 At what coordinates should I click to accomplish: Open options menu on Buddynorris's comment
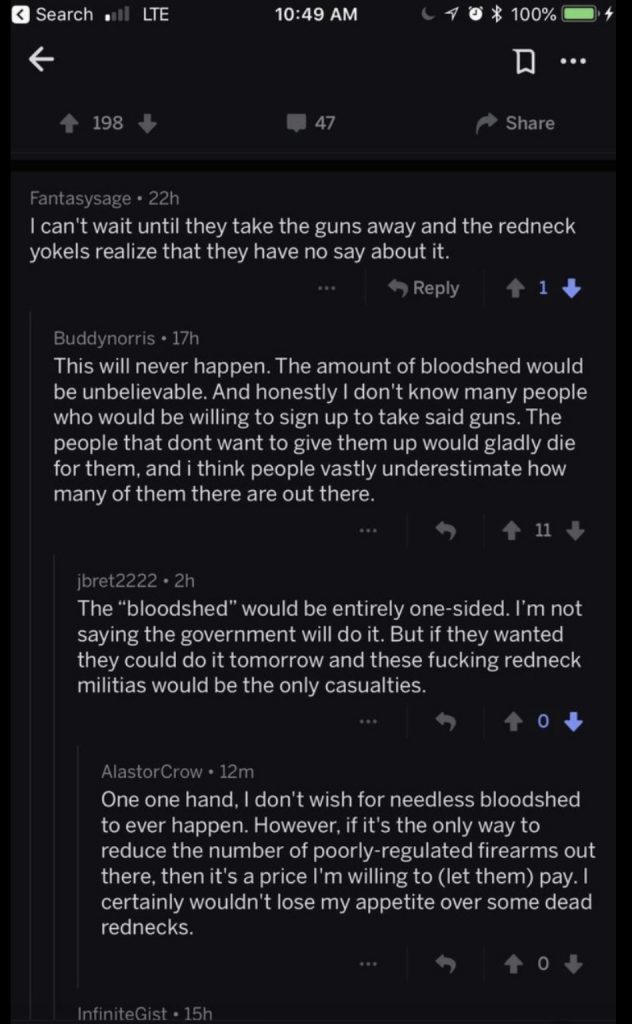click(x=370, y=531)
